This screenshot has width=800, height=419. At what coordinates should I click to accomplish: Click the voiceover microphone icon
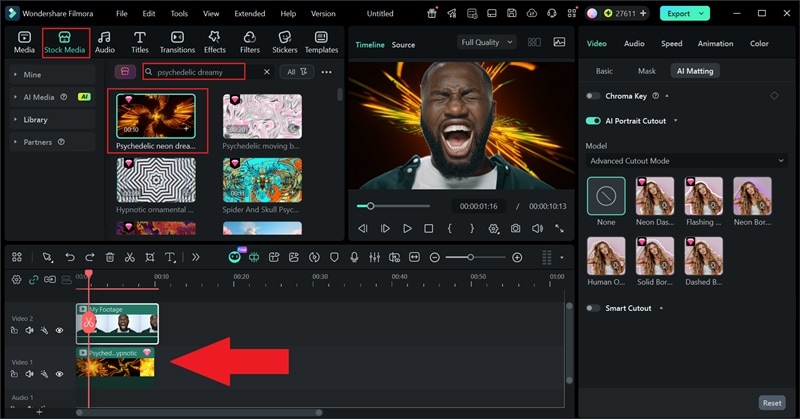click(354, 257)
